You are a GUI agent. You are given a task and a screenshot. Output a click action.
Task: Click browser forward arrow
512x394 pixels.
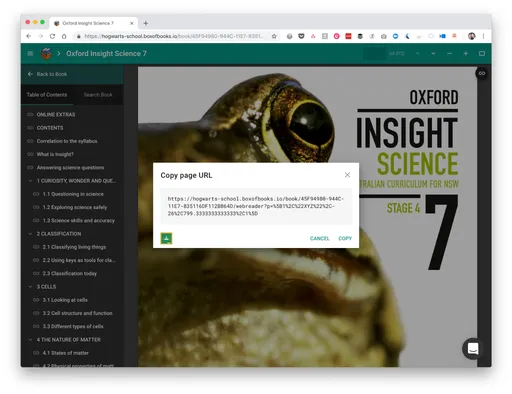point(41,36)
